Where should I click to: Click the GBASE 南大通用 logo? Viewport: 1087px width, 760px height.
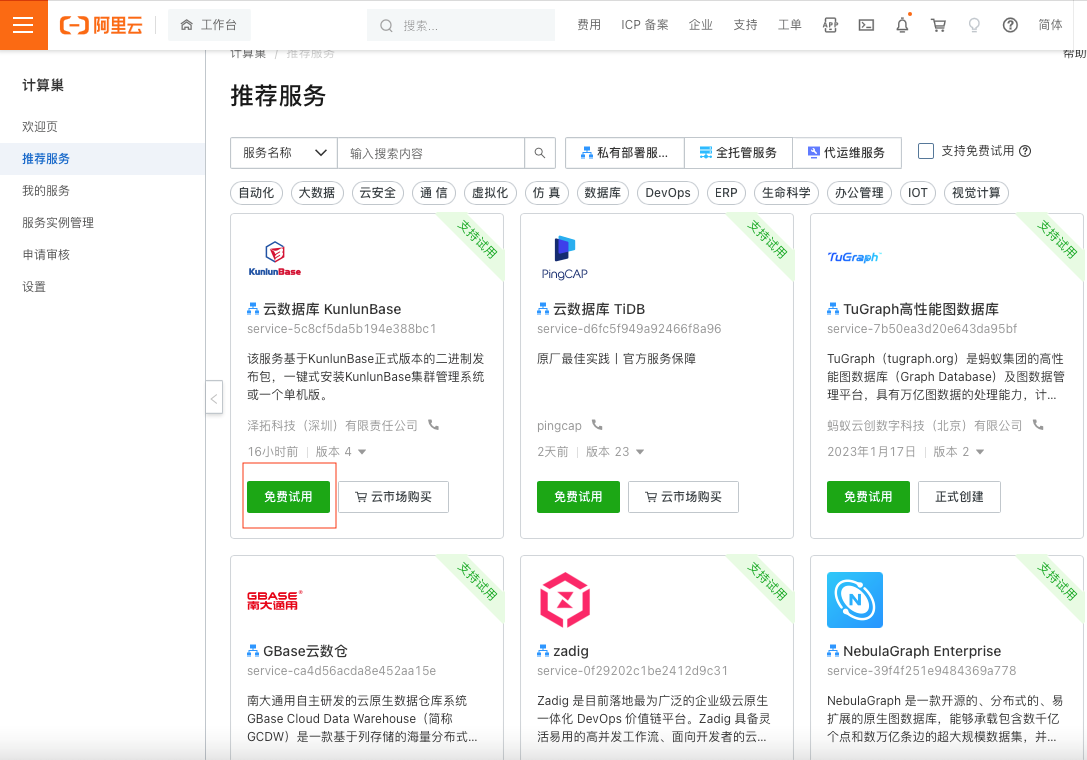[275, 600]
